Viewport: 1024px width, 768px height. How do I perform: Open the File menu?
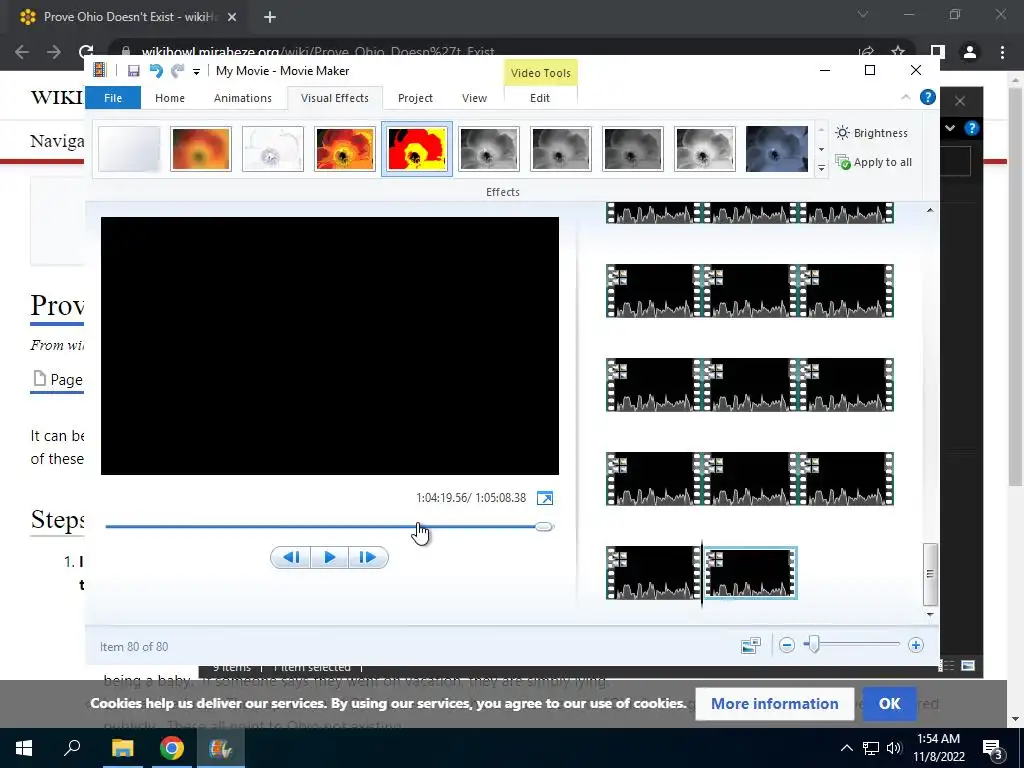coord(113,98)
